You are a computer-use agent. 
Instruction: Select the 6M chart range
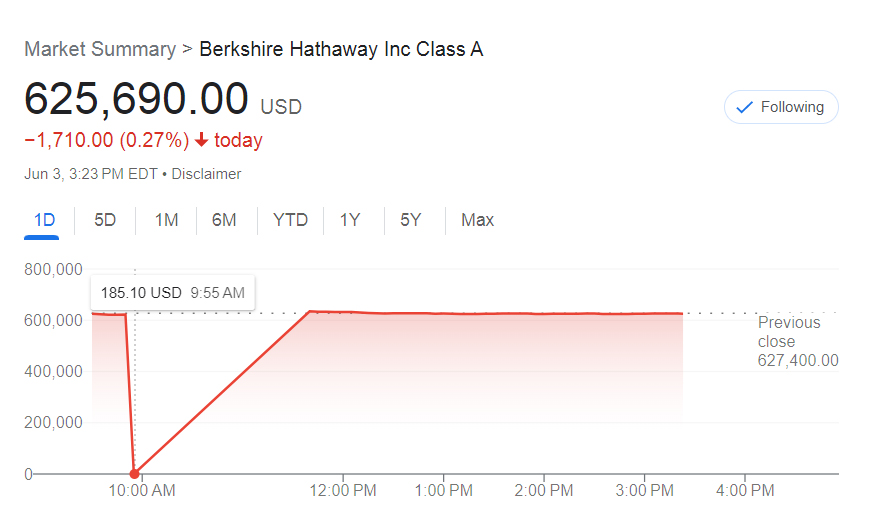point(224,220)
